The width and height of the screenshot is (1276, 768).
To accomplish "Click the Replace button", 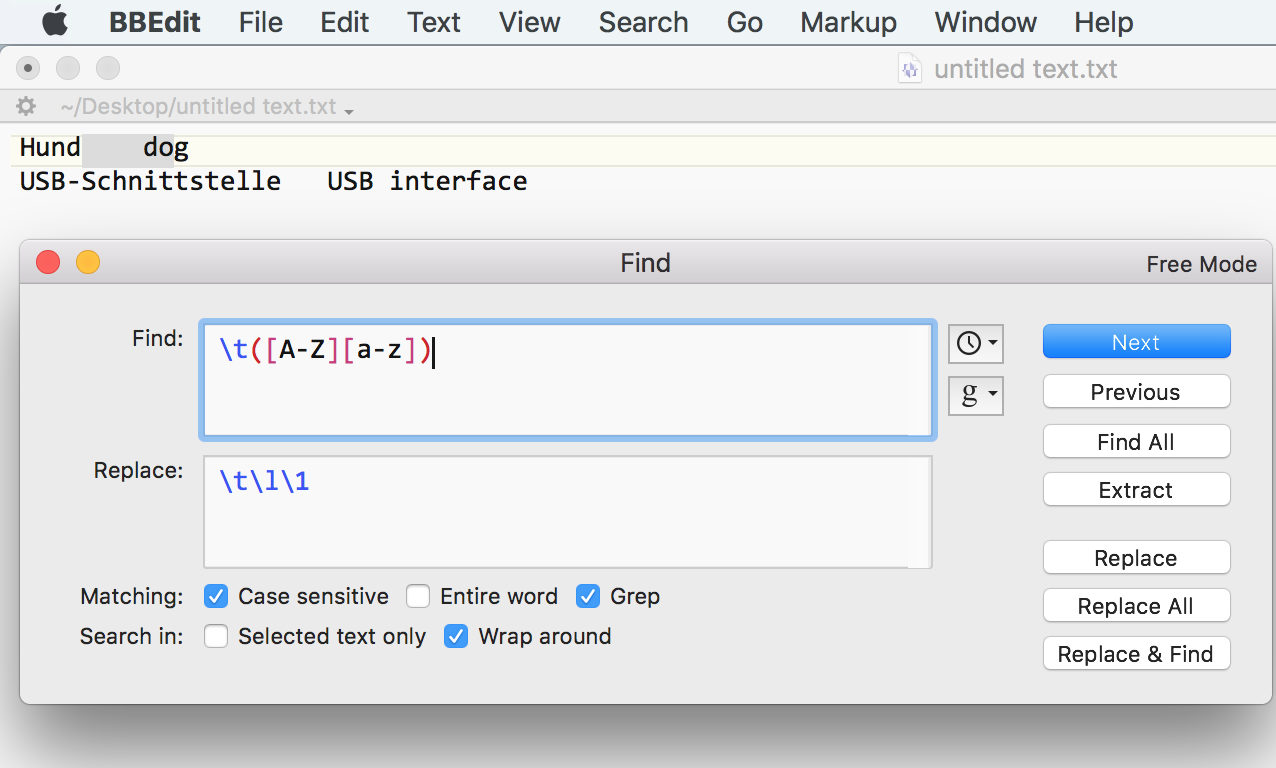I will coord(1136,558).
